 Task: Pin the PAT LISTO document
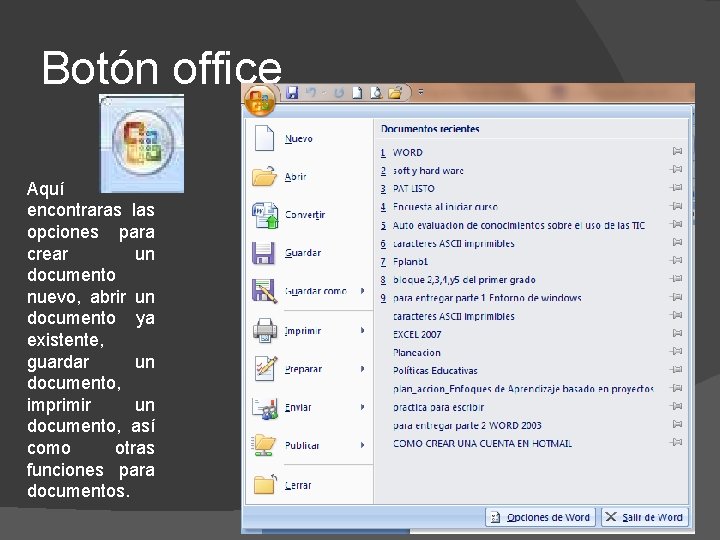(676, 187)
